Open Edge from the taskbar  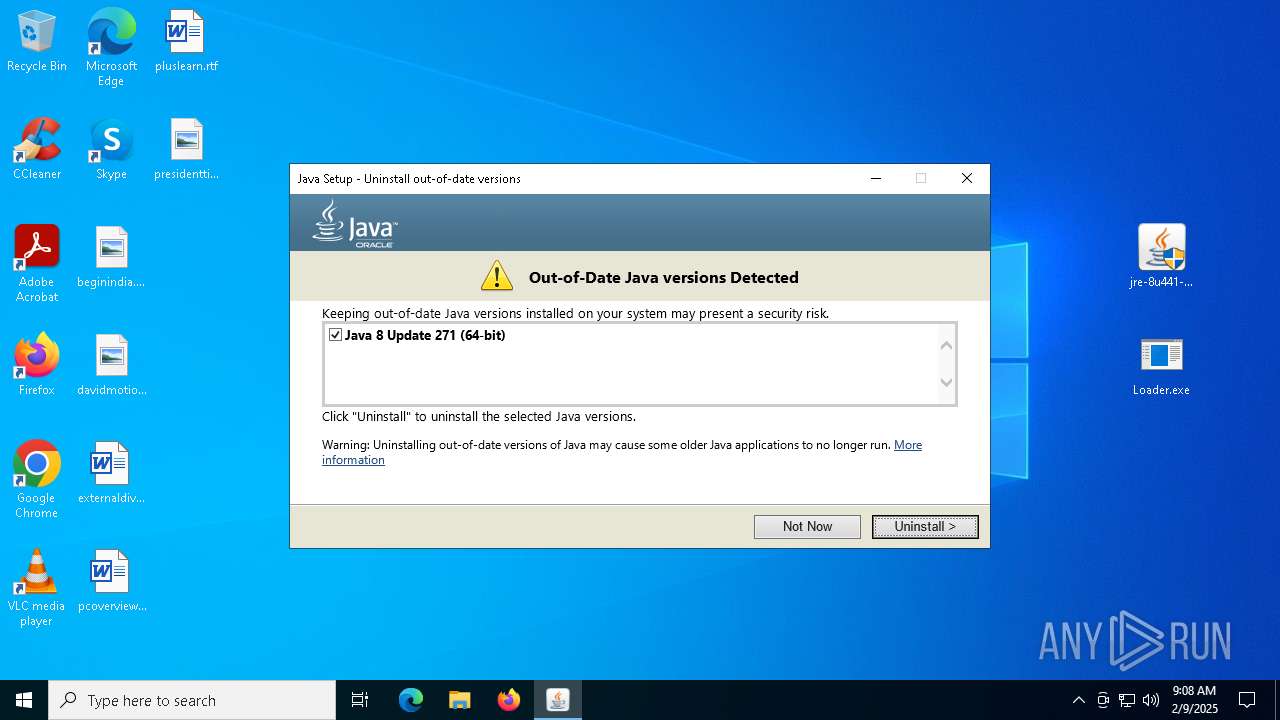411,700
